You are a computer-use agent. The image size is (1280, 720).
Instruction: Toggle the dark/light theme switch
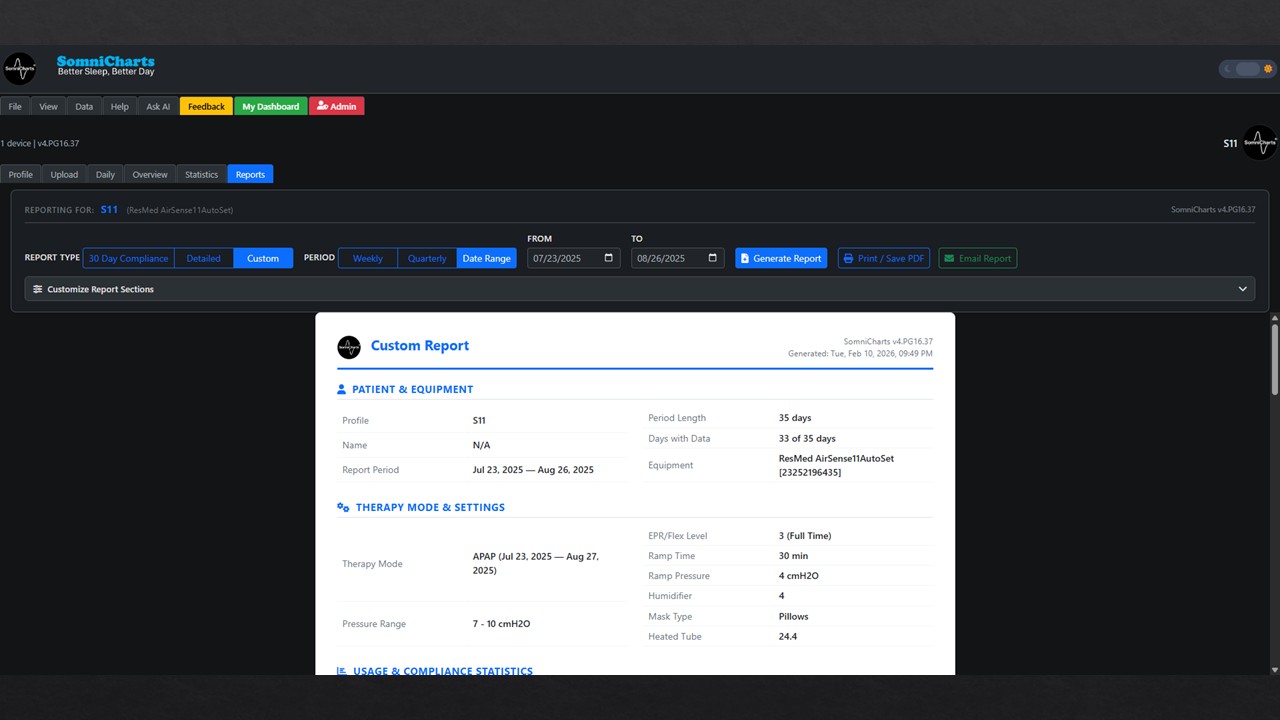(1246, 68)
